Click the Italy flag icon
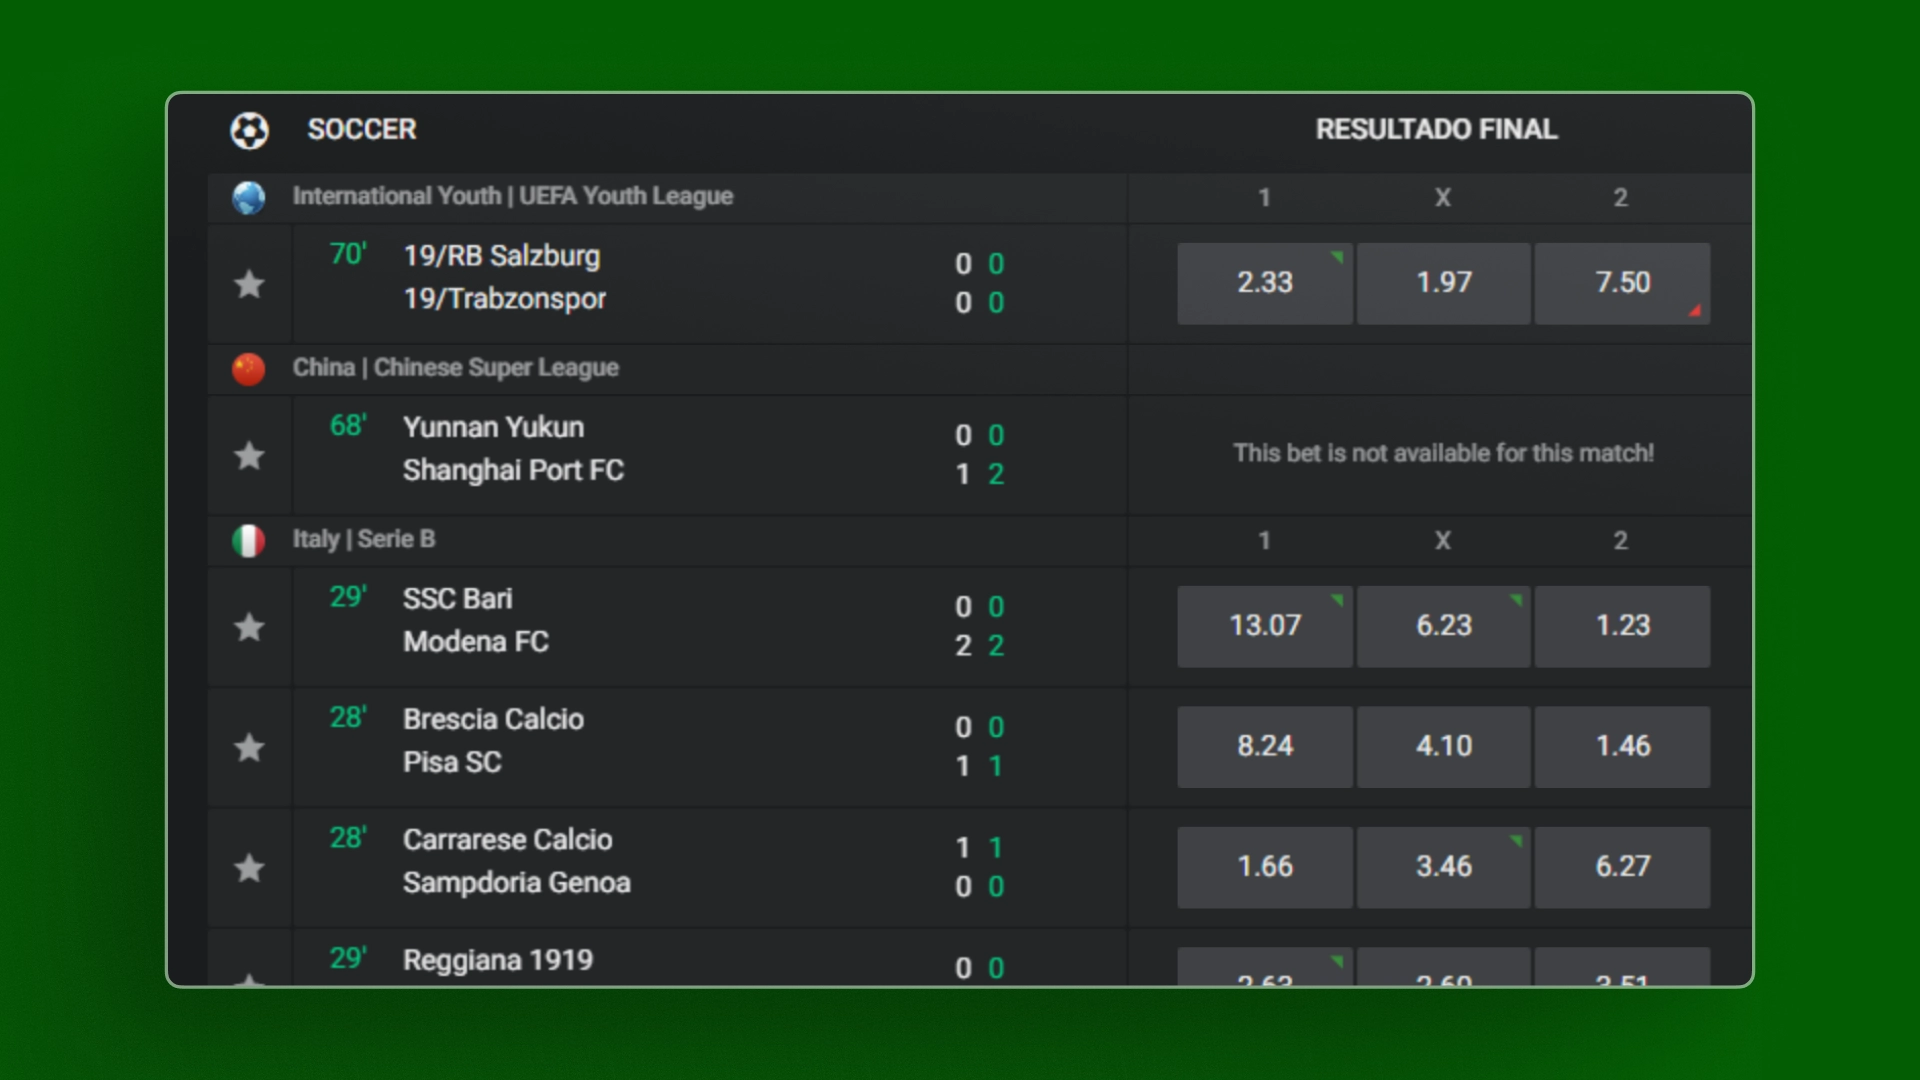Image resolution: width=1920 pixels, height=1080 pixels. [x=249, y=540]
